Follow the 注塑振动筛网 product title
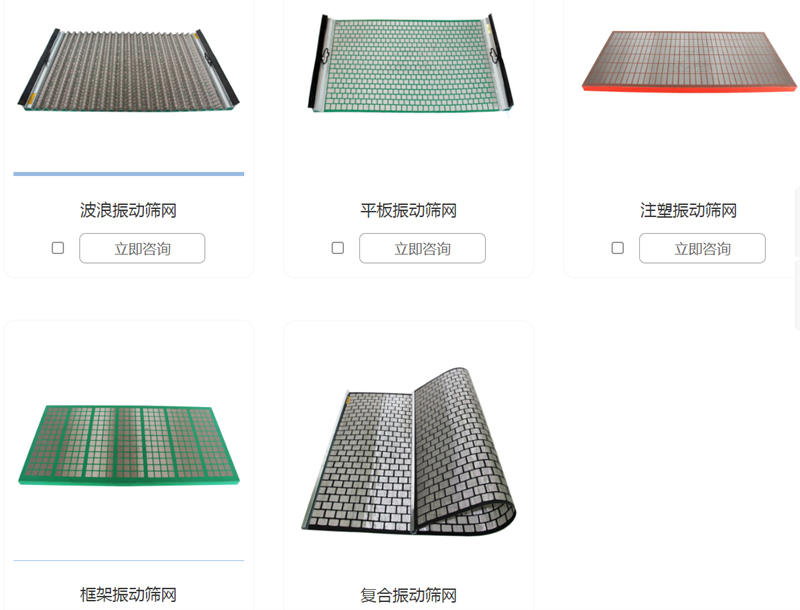Image resolution: width=800 pixels, height=610 pixels. point(689,210)
